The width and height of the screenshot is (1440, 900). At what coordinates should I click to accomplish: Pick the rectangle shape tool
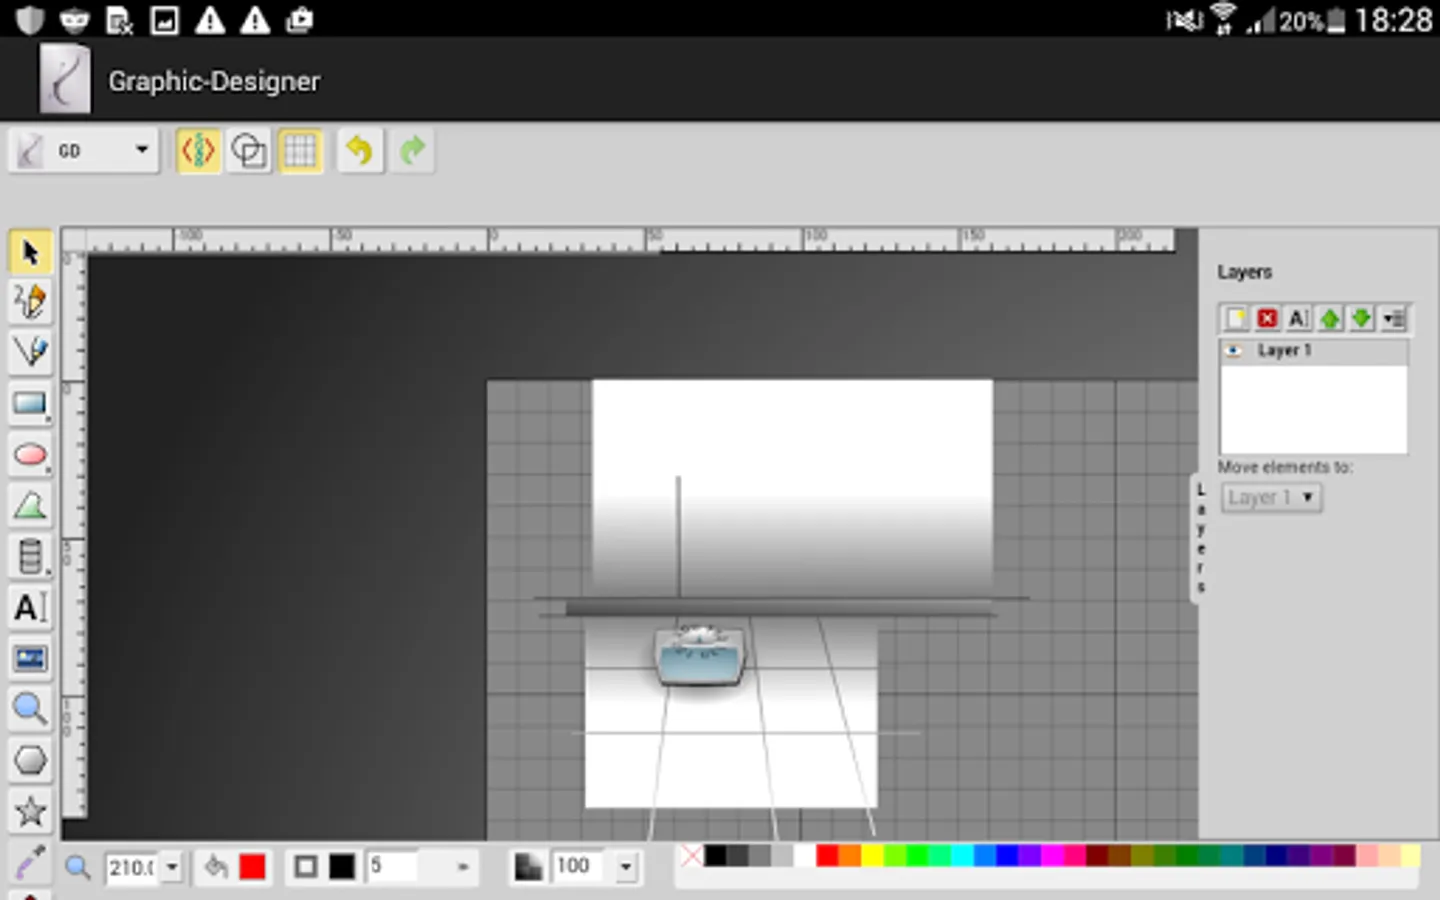30,404
